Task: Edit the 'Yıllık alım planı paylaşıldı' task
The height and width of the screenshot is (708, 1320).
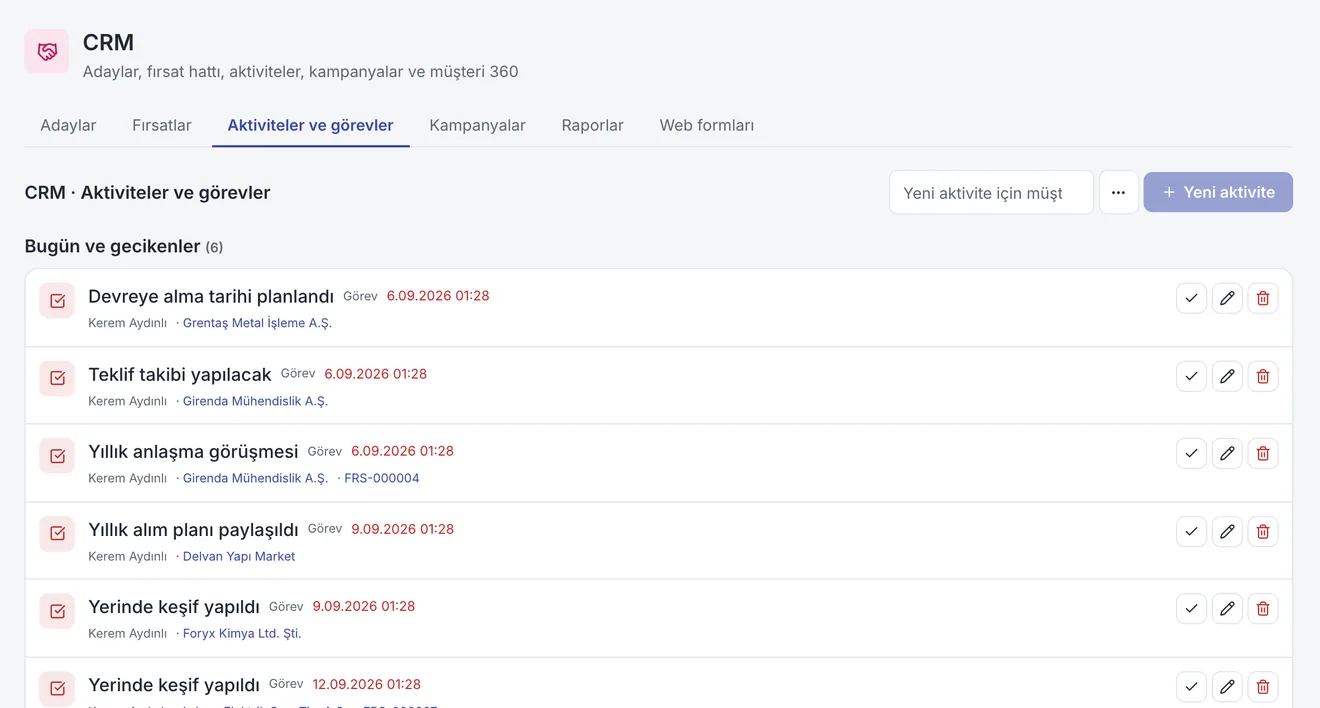Action: [1227, 531]
